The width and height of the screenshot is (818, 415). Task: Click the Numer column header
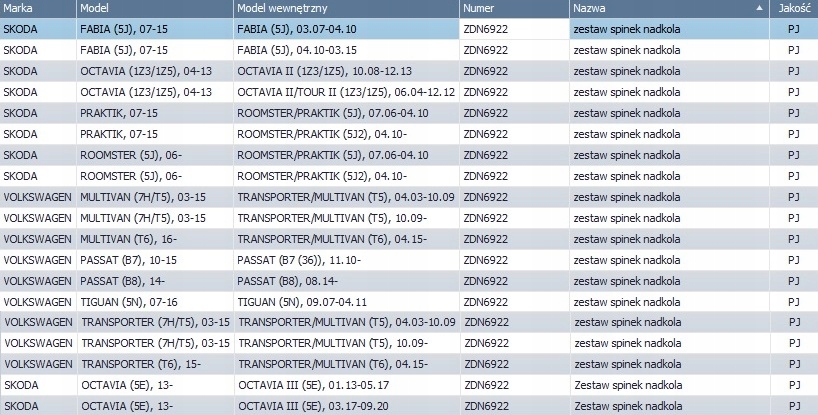tap(513, 9)
